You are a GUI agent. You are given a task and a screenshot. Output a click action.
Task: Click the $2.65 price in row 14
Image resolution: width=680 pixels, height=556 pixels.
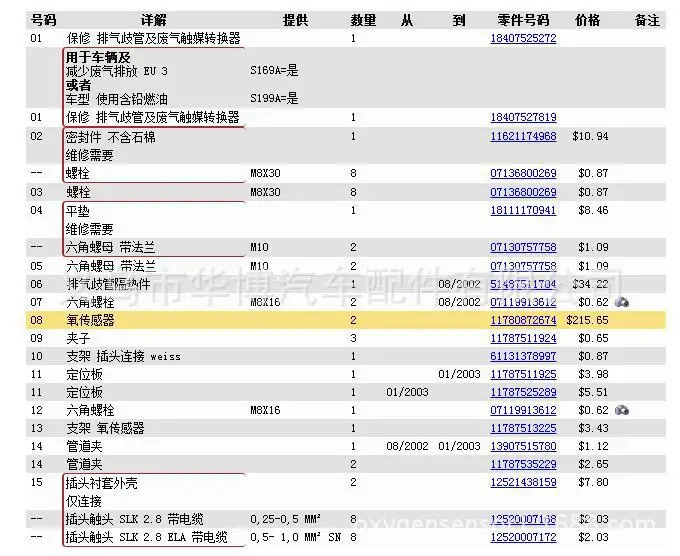(x=593, y=464)
